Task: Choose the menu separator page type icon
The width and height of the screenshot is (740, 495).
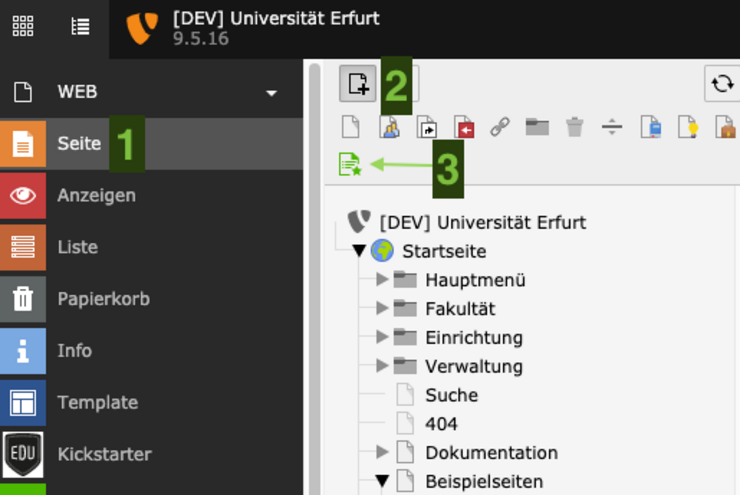Action: 612,127
